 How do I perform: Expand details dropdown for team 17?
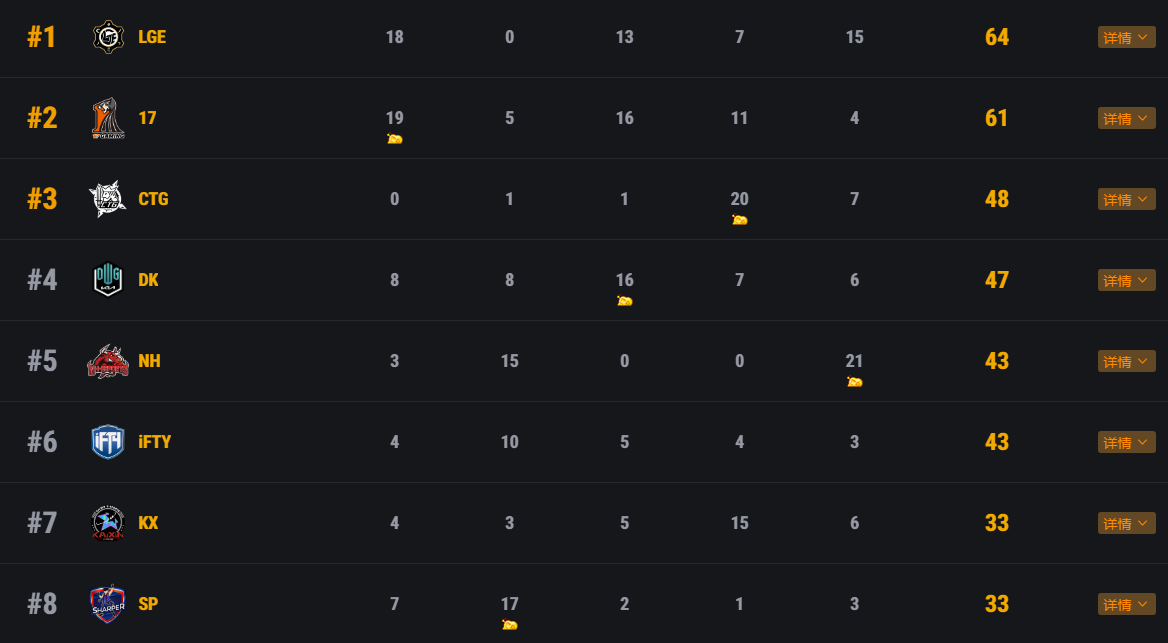tap(1126, 119)
